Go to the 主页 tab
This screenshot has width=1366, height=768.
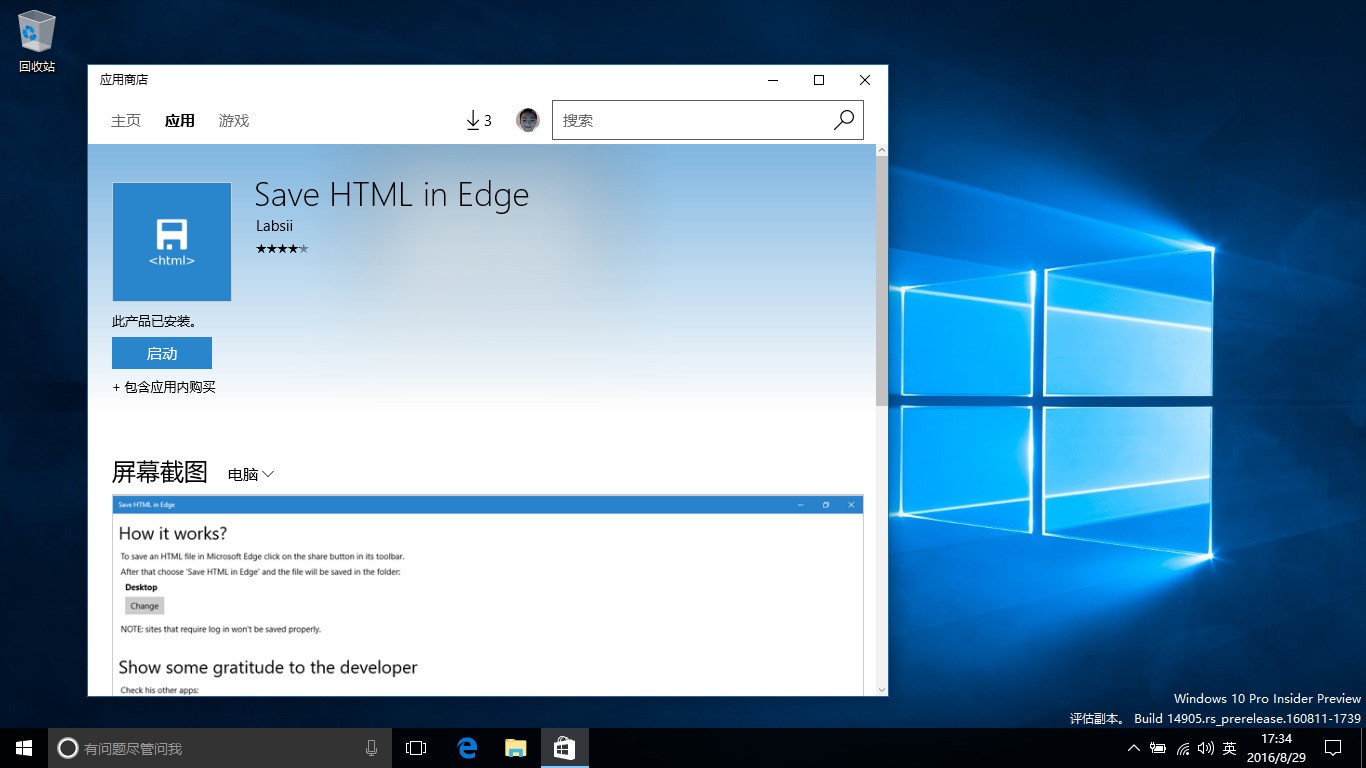click(x=126, y=121)
